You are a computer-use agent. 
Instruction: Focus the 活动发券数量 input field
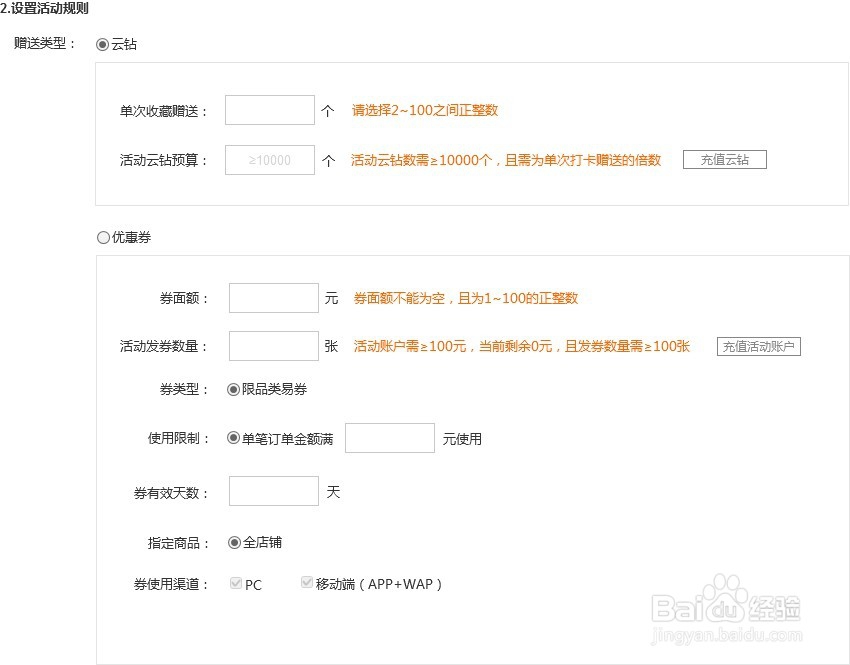coord(273,346)
